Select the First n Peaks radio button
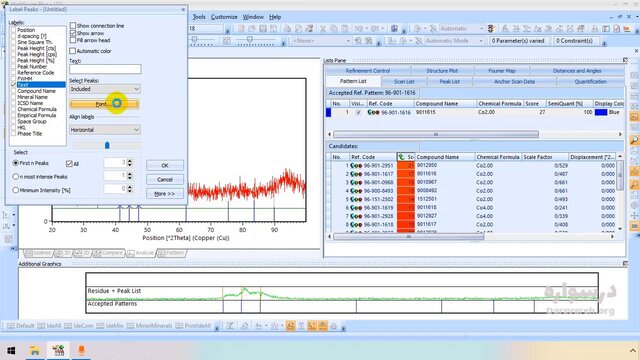The image size is (640, 360). click(x=16, y=163)
